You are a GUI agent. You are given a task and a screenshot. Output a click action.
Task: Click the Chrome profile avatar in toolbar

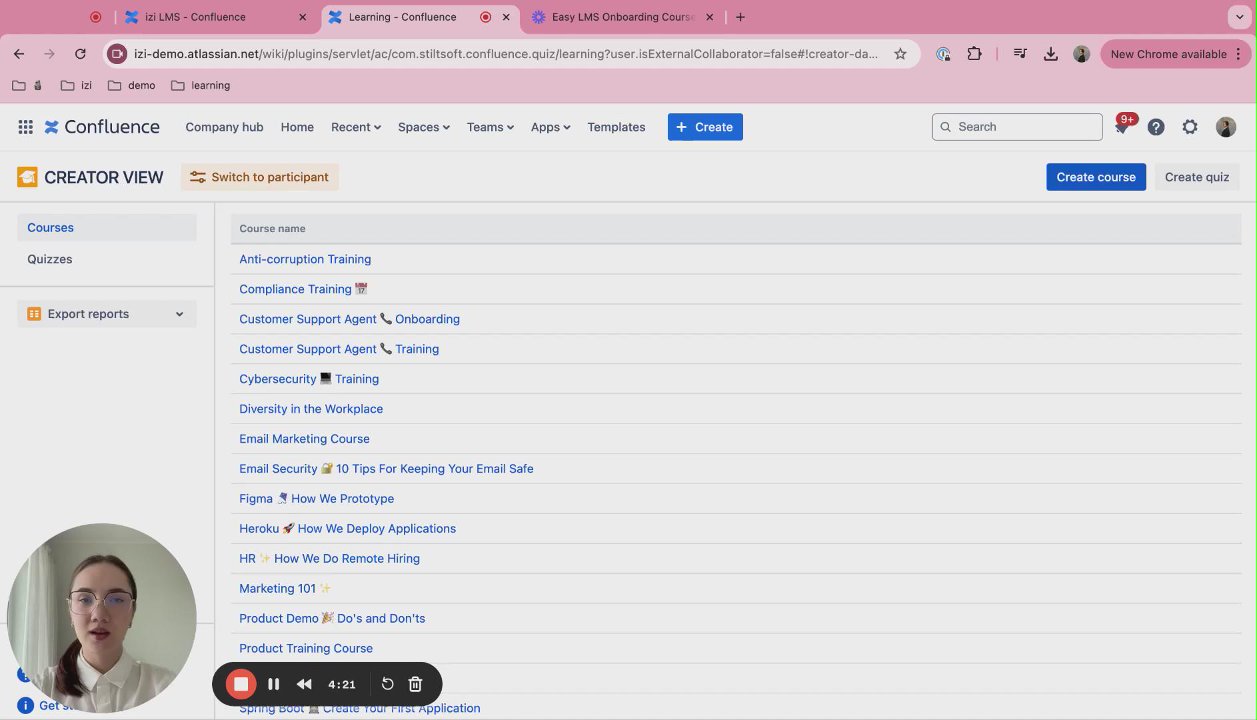click(1081, 54)
